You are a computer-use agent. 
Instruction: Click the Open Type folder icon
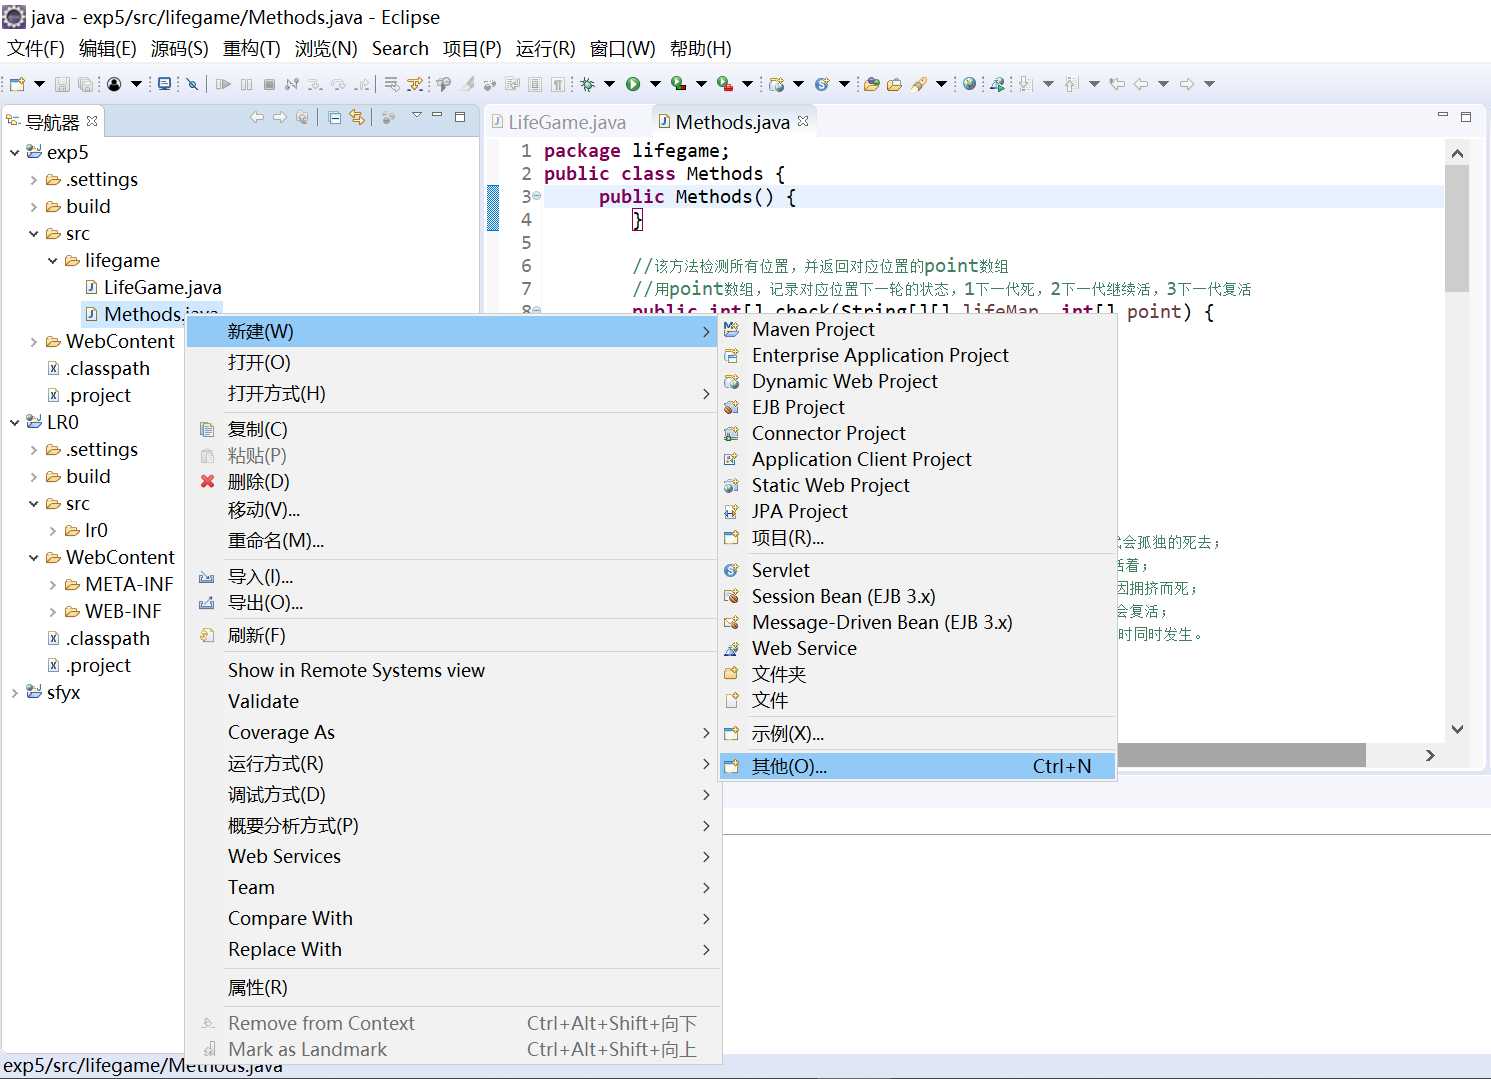pos(872,84)
